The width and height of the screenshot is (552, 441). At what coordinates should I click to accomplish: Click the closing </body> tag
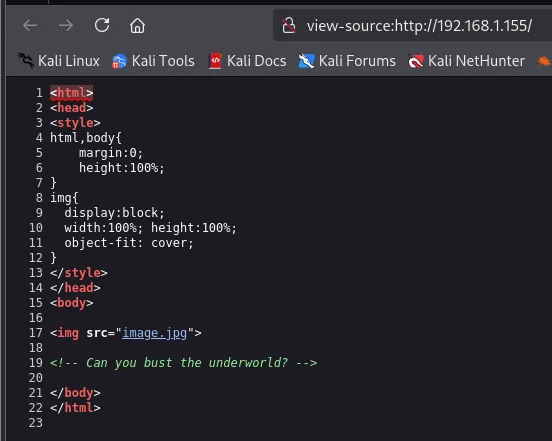(x=75, y=393)
